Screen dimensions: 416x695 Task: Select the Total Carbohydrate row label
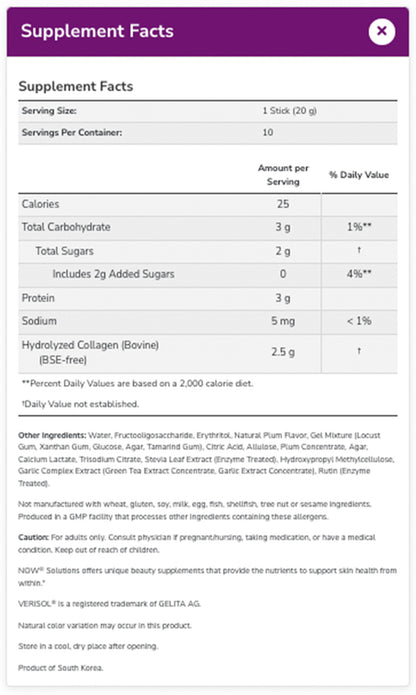66,227
